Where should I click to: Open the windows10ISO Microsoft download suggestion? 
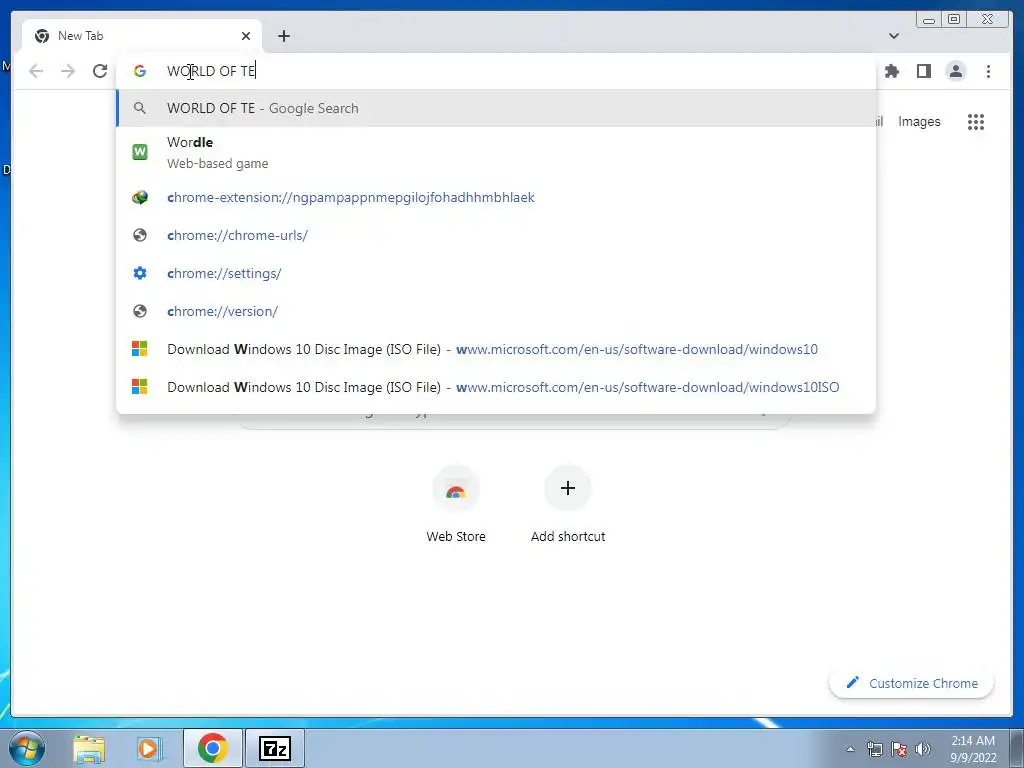(x=496, y=387)
